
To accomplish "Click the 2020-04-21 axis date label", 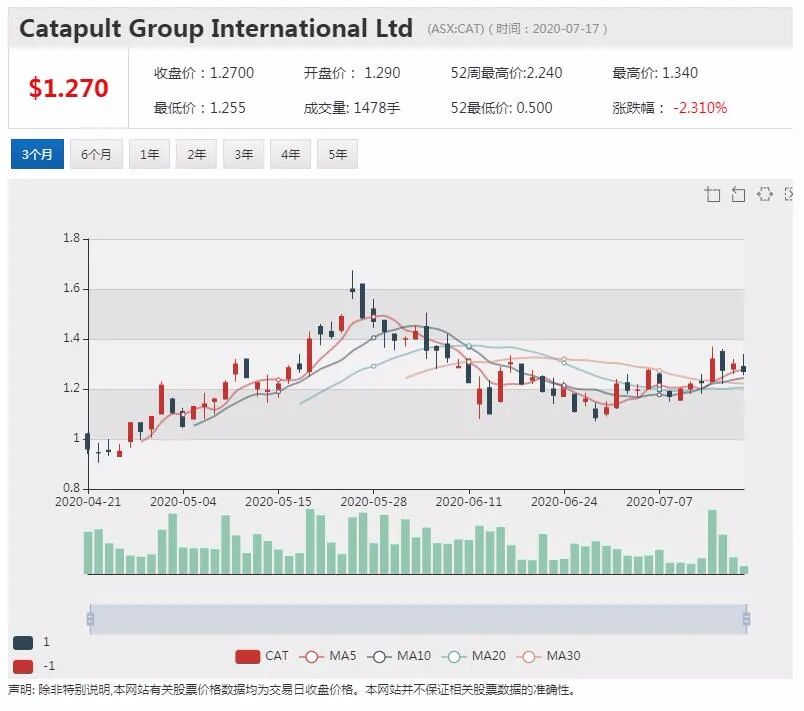I will click(88, 502).
